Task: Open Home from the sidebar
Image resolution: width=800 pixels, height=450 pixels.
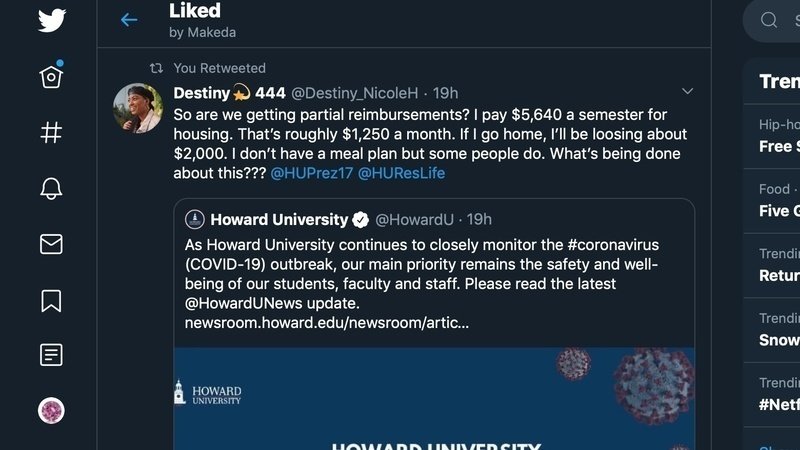Action: [x=52, y=77]
